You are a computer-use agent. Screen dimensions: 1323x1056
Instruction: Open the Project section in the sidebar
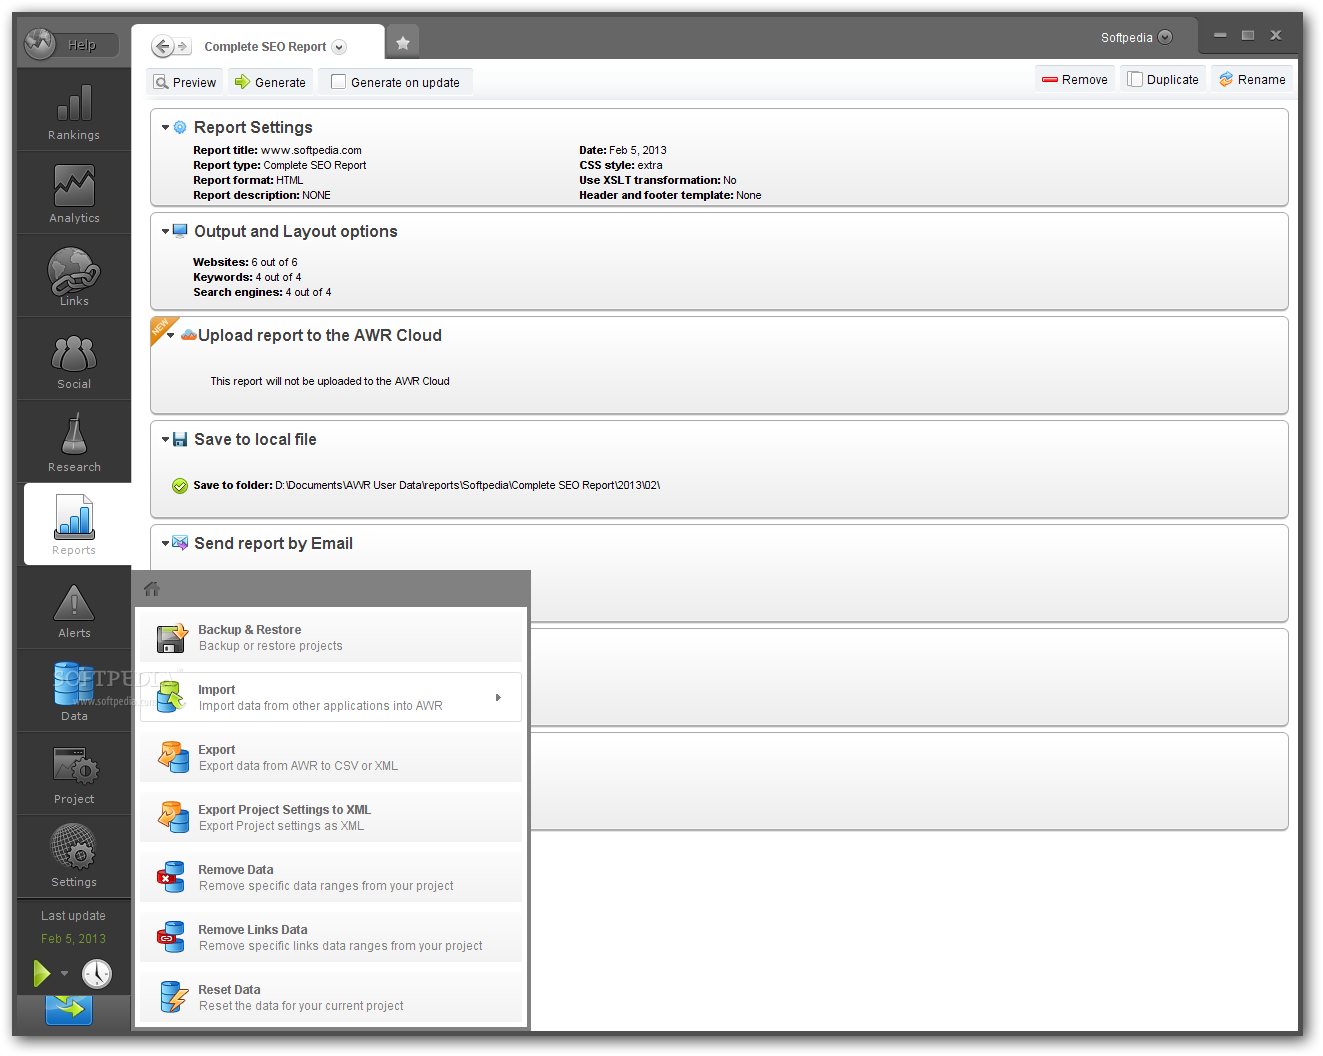click(x=74, y=774)
